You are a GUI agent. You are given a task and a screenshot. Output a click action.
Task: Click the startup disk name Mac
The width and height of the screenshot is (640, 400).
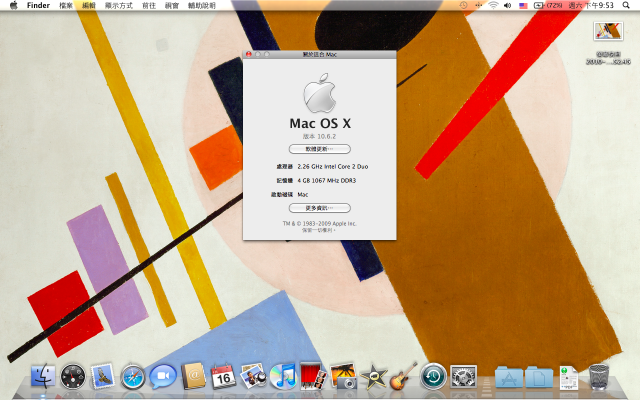click(302, 195)
